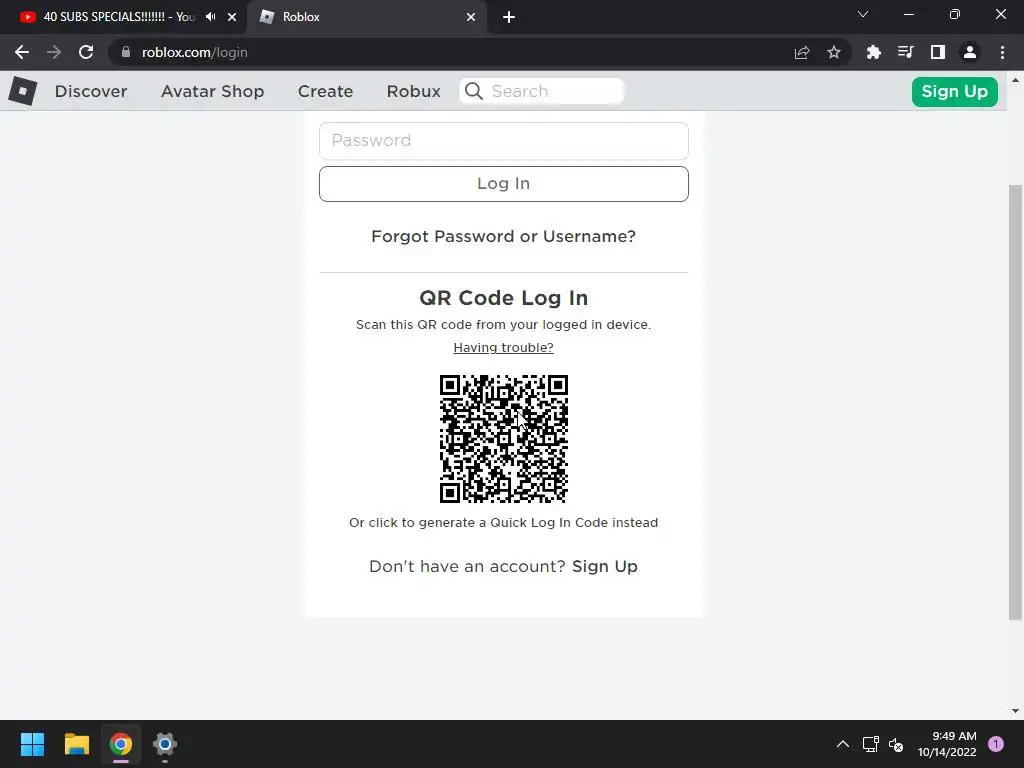The image size is (1024, 768).
Task: Switch to the 40 SUBS SPECIALS YouTube tab
Action: point(119,17)
